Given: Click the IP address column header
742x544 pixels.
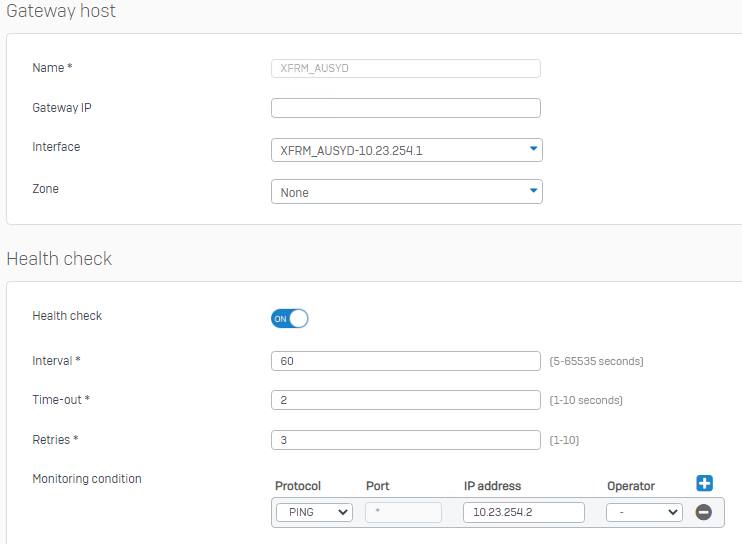Looking at the screenshot, I should tap(492, 486).
